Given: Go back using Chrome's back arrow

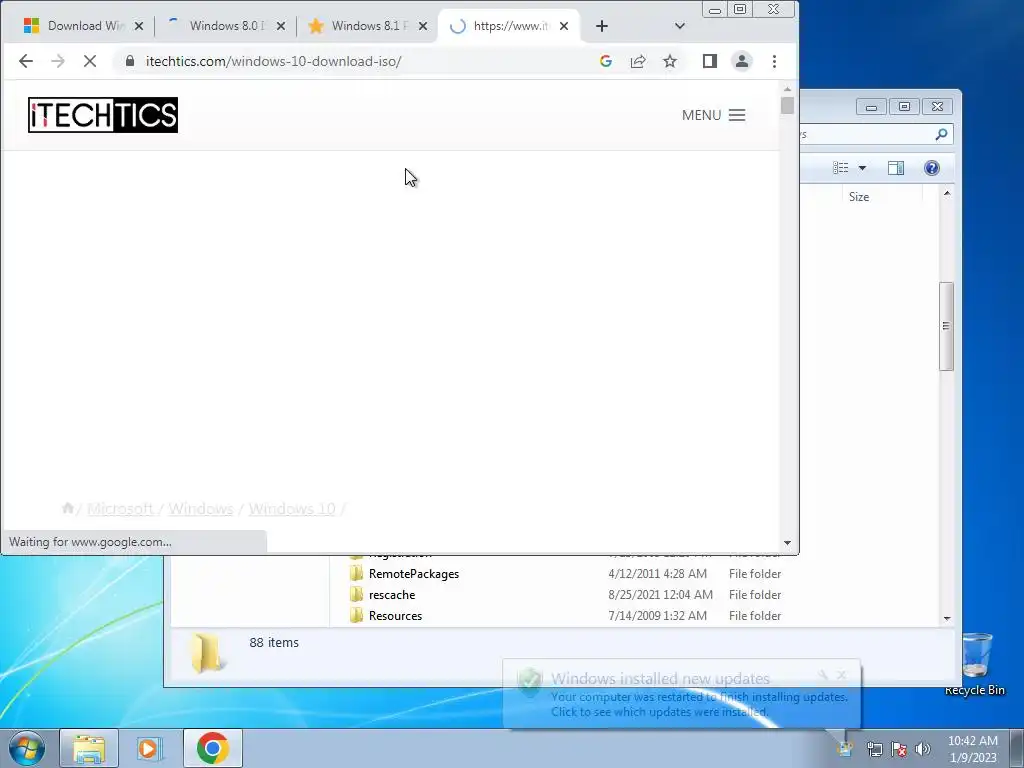Looking at the screenshot, I should click(25, 61).
